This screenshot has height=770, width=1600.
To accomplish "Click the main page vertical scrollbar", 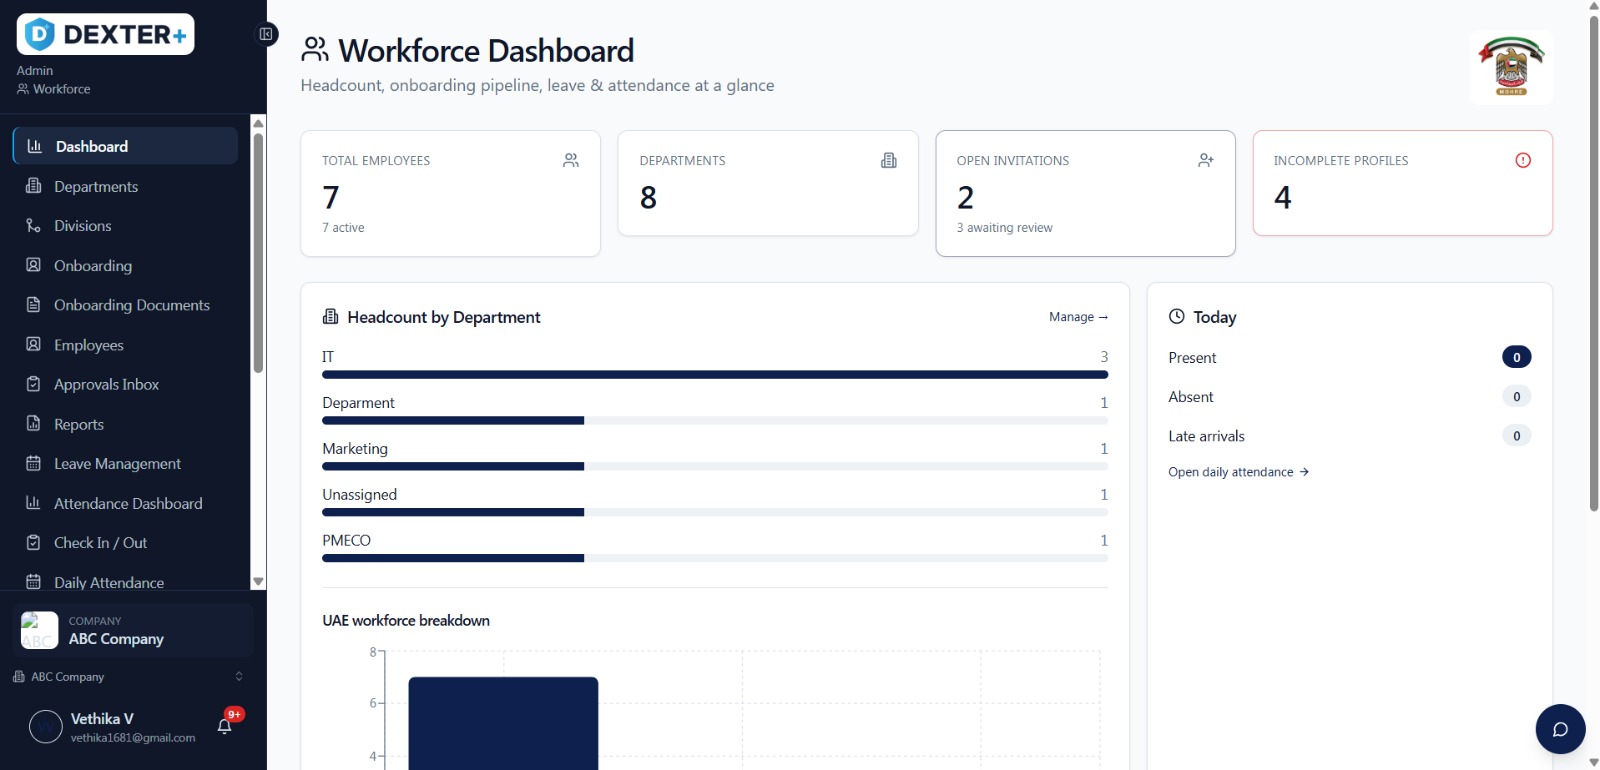I will (1594, 265).
